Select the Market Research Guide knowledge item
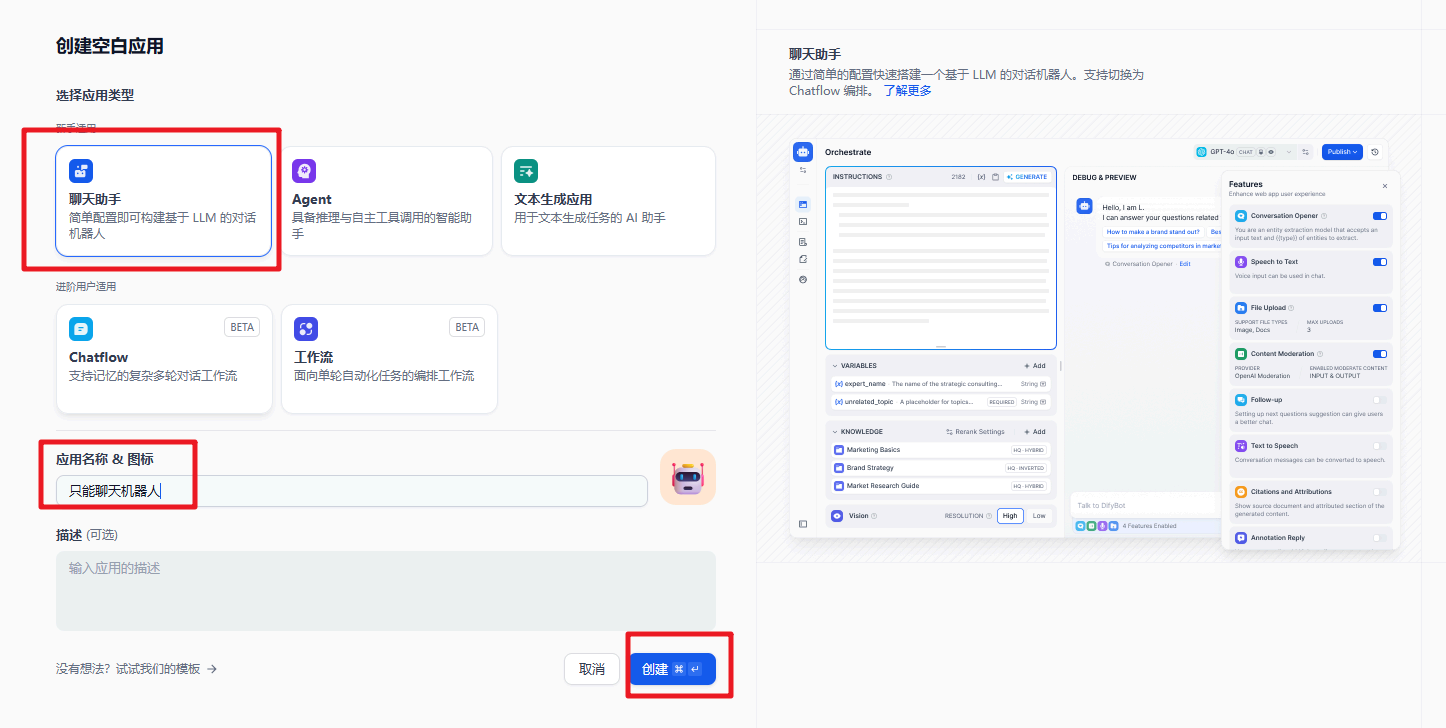The width and height of the screenshot is (1446, 728). pyautogui.click(x=941, y=486)
